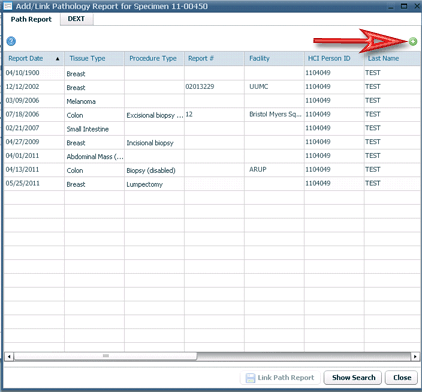Click the Lumpectomy procedure cell

click(x=154, y=184)
